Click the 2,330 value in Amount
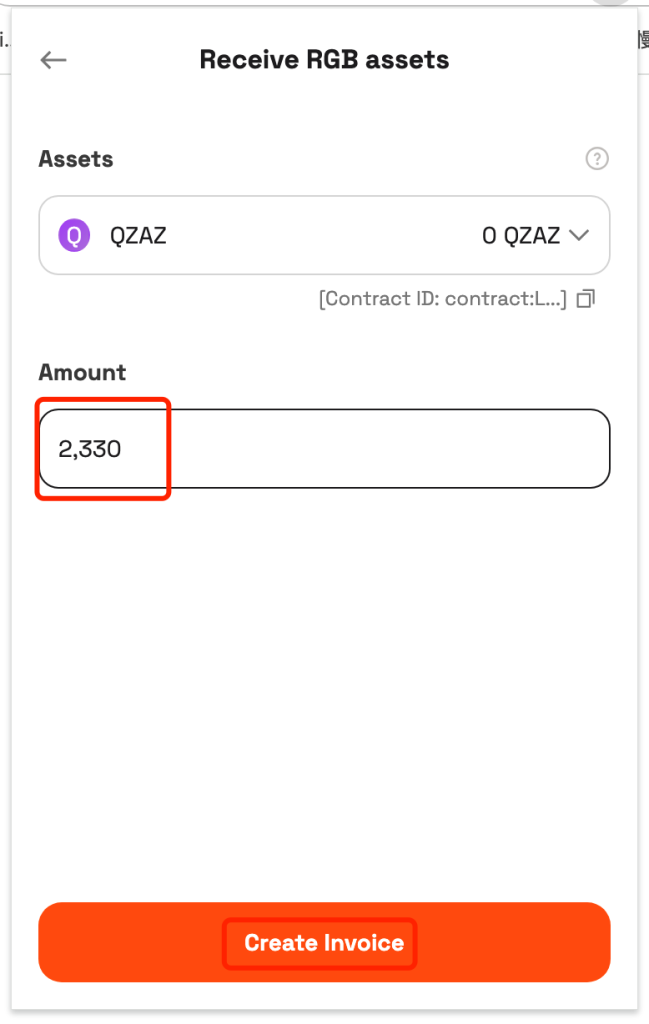The width and height of the screenshot is (649, 1024). tap(89, 449)
